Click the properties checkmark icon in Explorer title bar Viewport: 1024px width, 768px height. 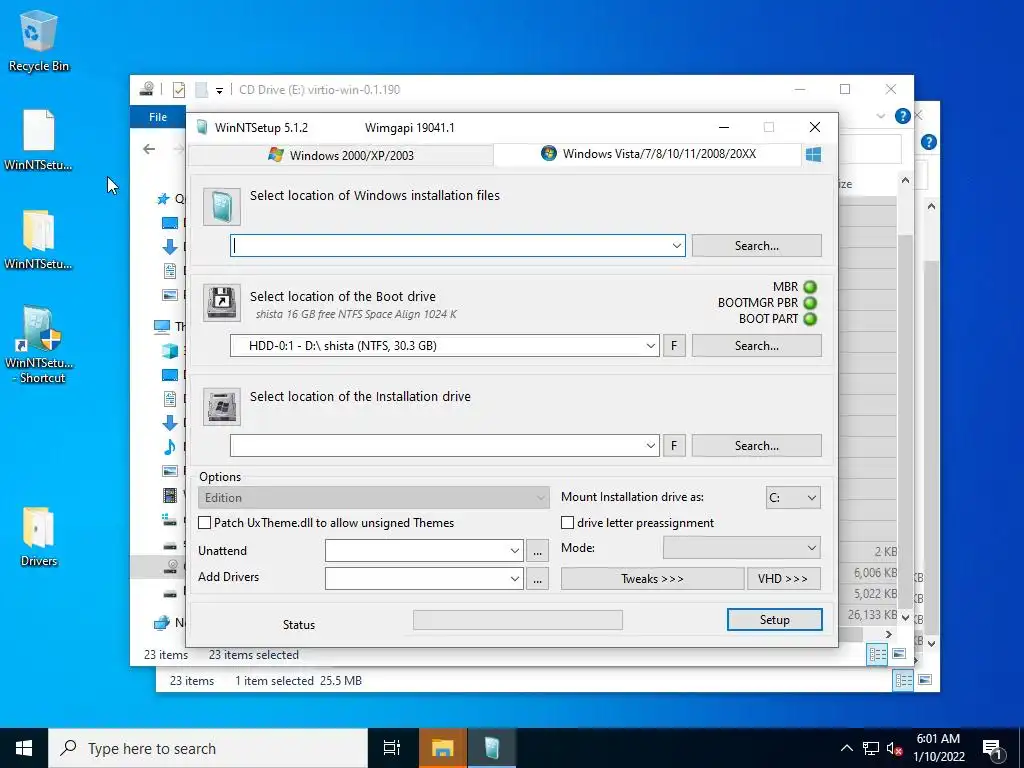178,90
